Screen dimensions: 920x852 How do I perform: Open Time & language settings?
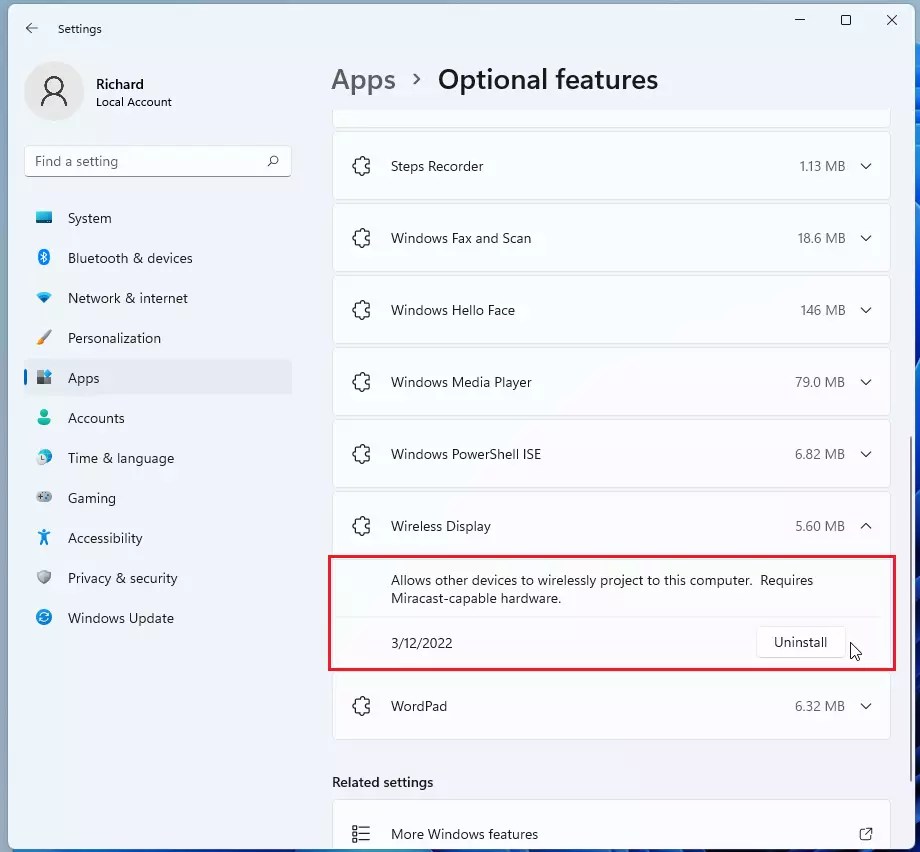pos(120,458)
